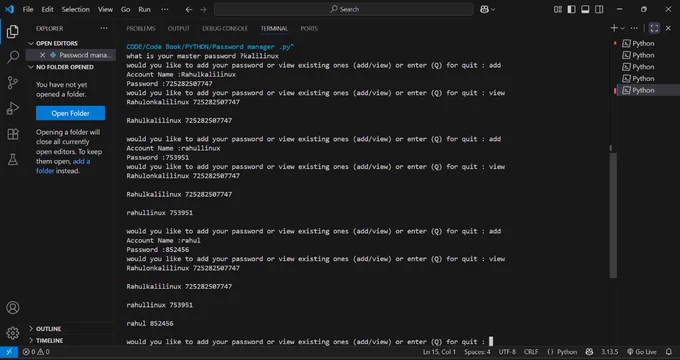
Task: Open the Edit menu
Action: point(47,9)
